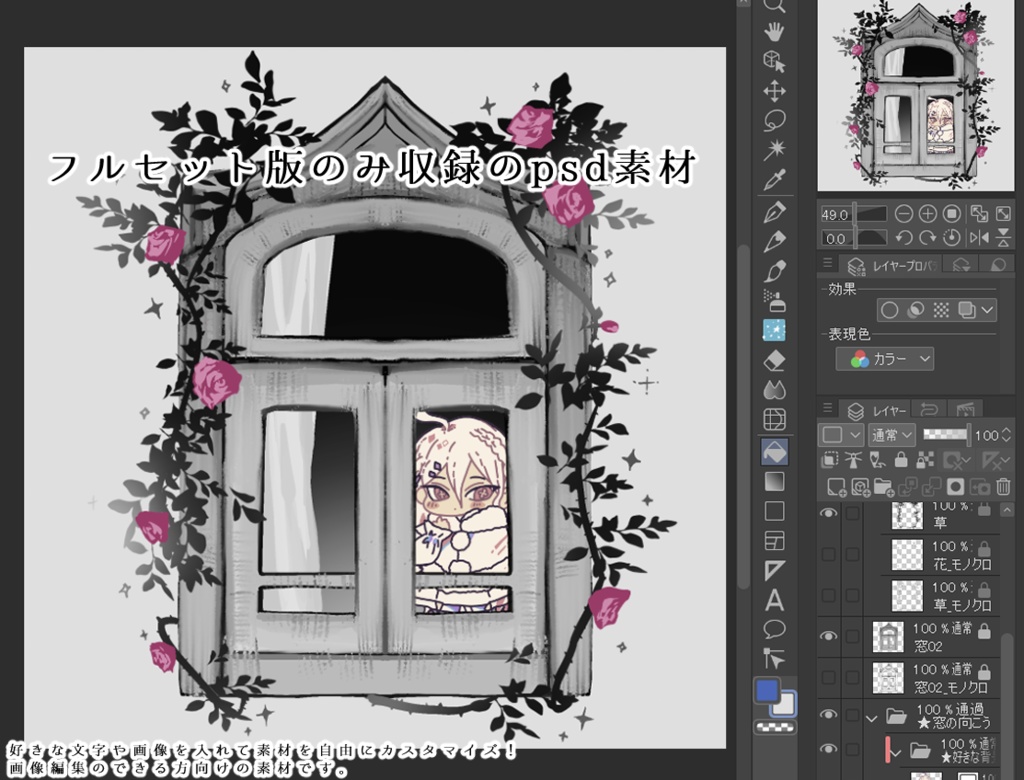
Task: Collapse the ★窓の向こう folder
Action: click(x=871, y=718)
